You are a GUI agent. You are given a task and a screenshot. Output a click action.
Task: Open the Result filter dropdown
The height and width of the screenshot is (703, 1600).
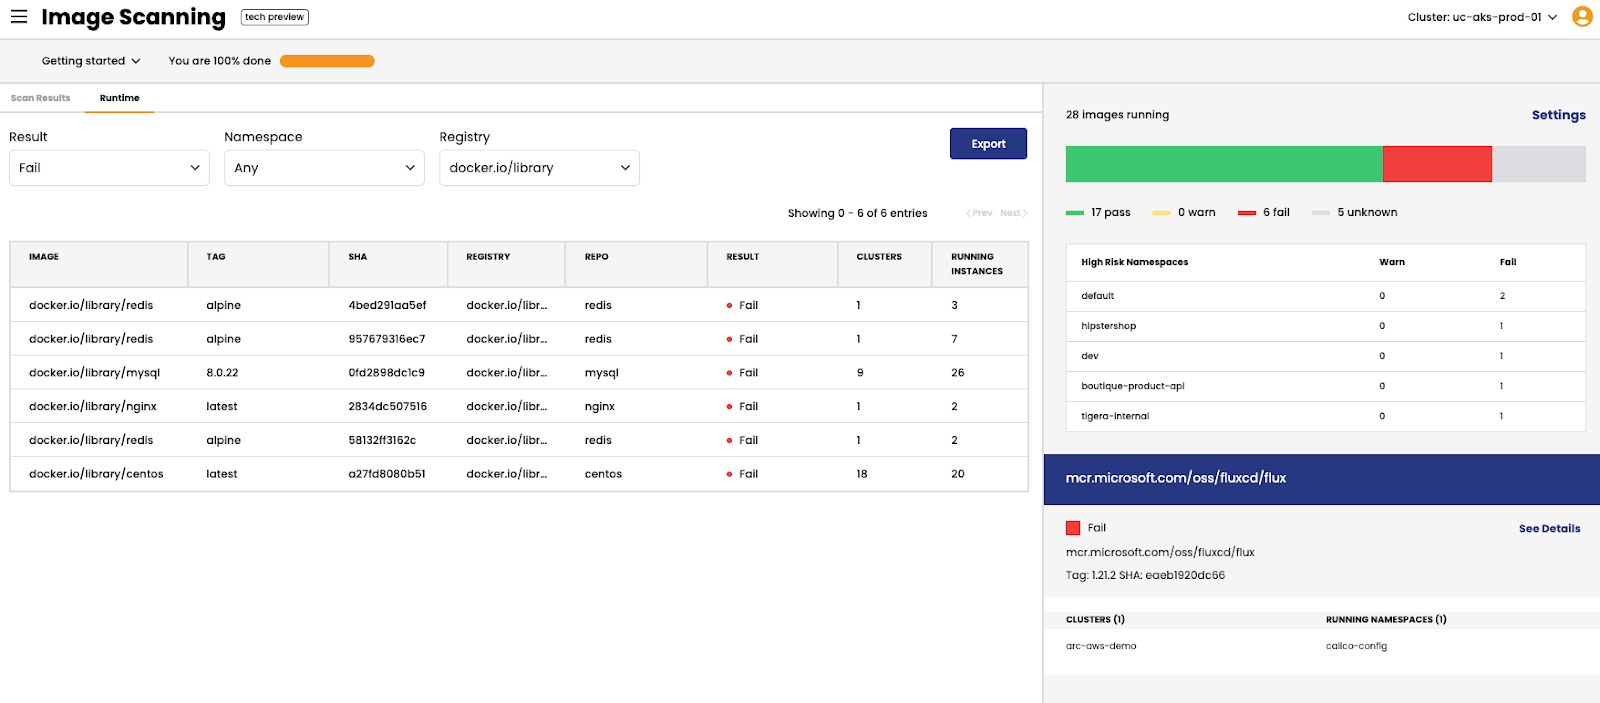coord(109,168)
